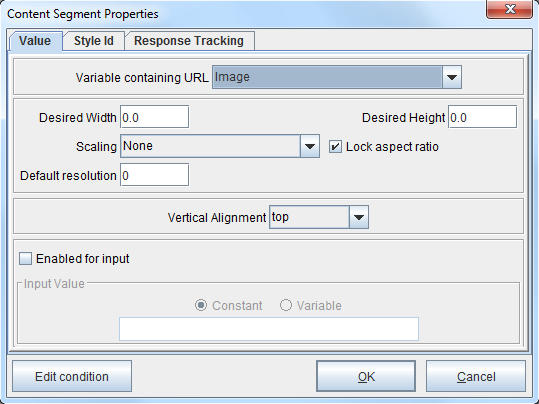Switch to the Response Tracking tab
Screen dimensions: 539x404
coord(189,41)
